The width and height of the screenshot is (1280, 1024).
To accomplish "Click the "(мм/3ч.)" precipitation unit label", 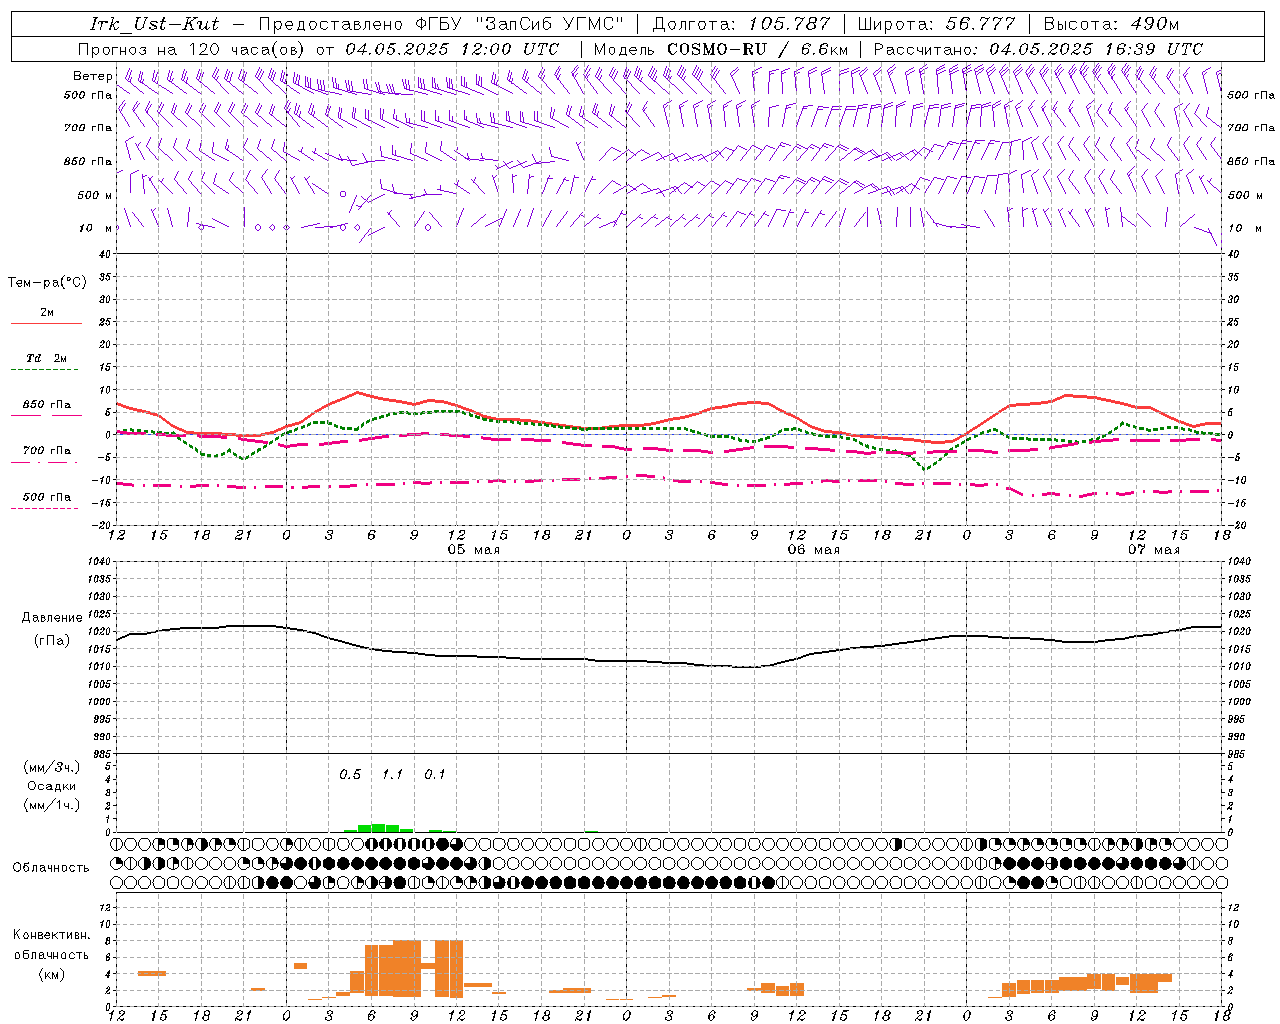I will click(x=51, y=767).
